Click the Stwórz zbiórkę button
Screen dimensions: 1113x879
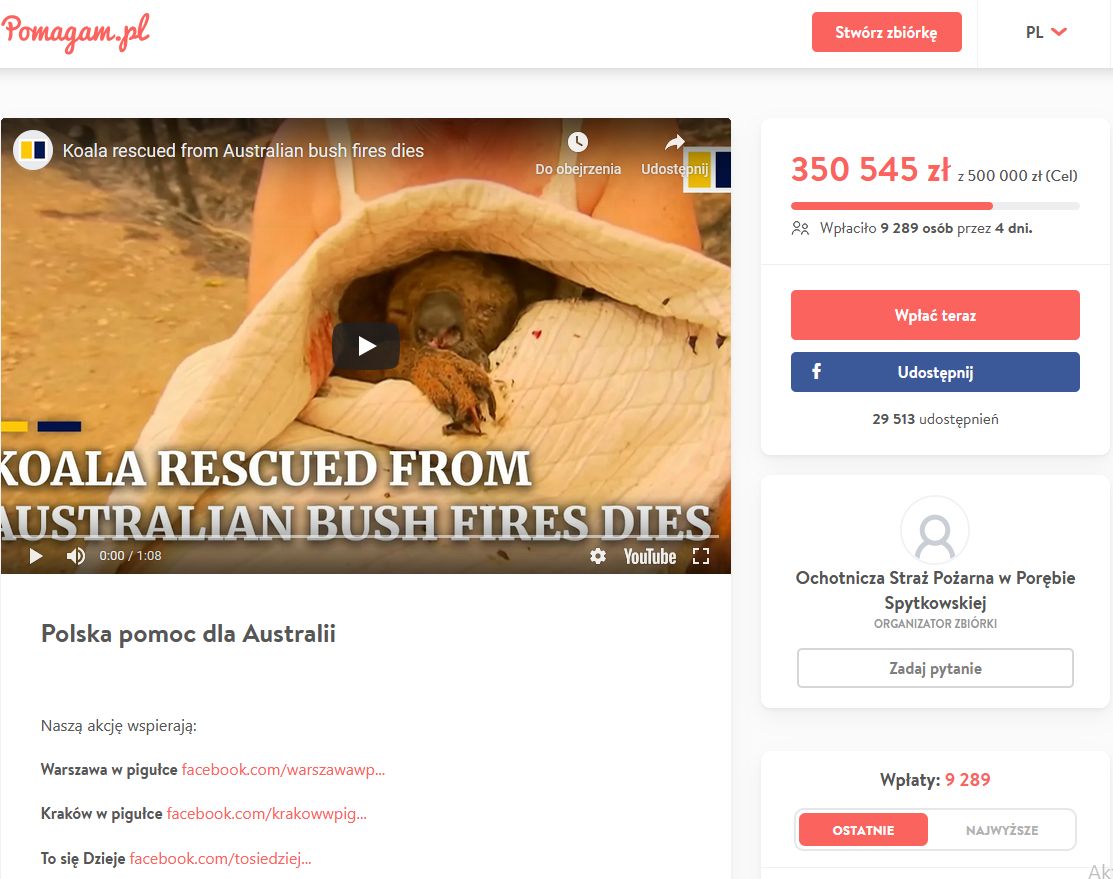(x=887, y=32)
